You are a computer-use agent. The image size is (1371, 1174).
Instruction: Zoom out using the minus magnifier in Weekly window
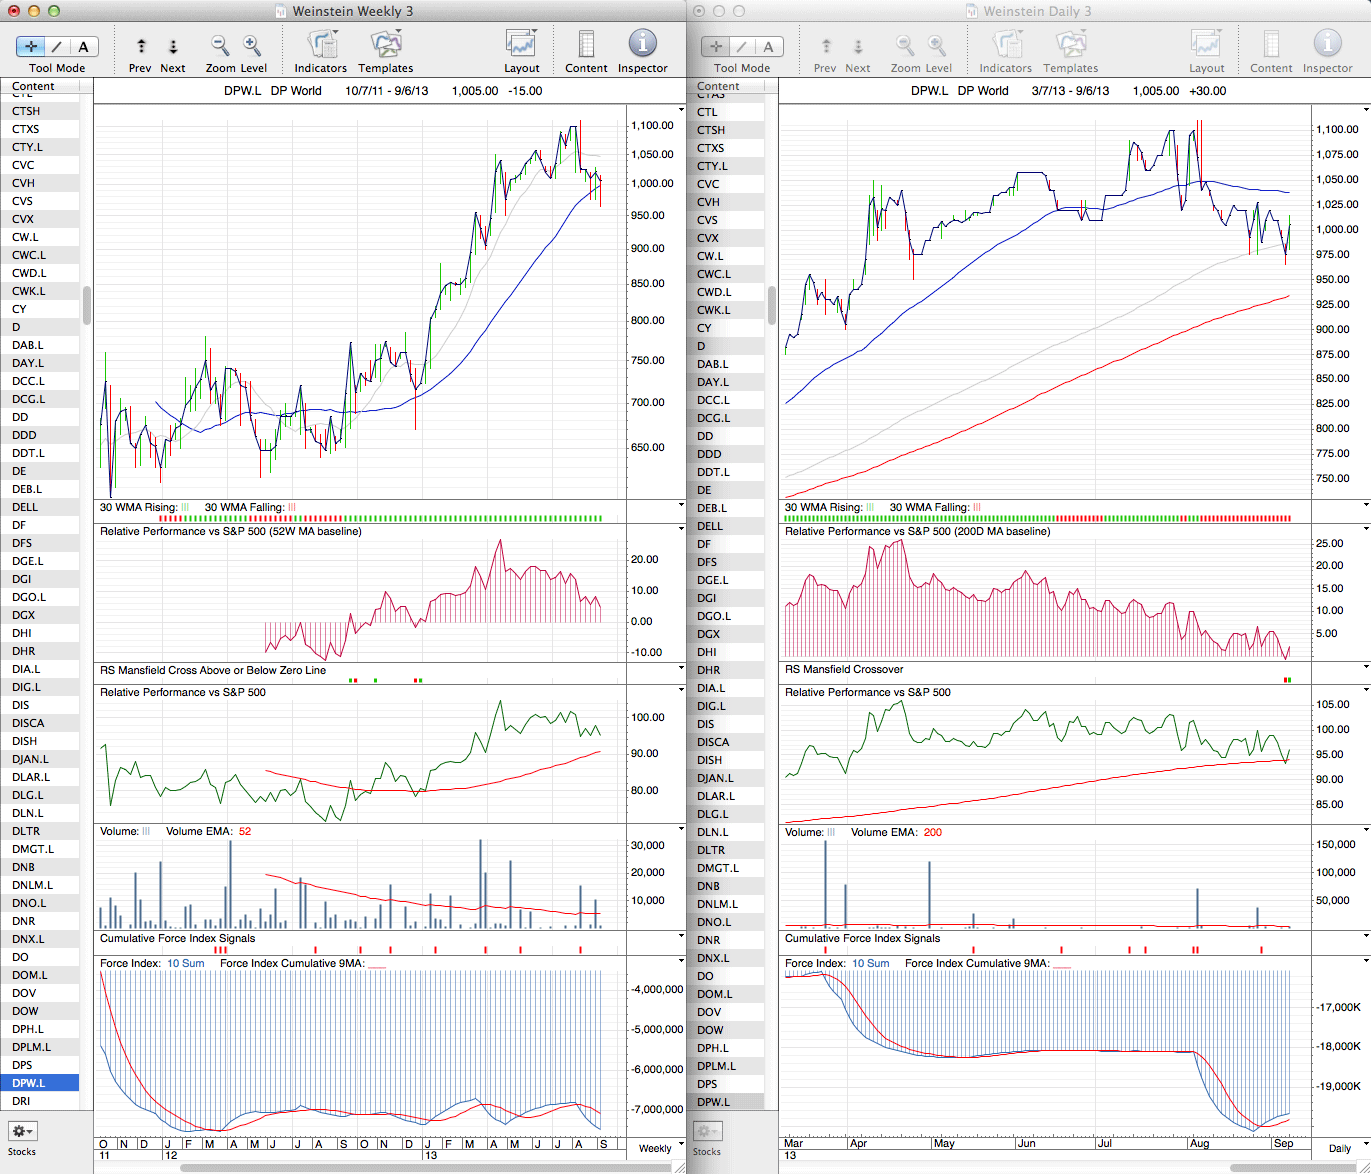tap(220, 46)
